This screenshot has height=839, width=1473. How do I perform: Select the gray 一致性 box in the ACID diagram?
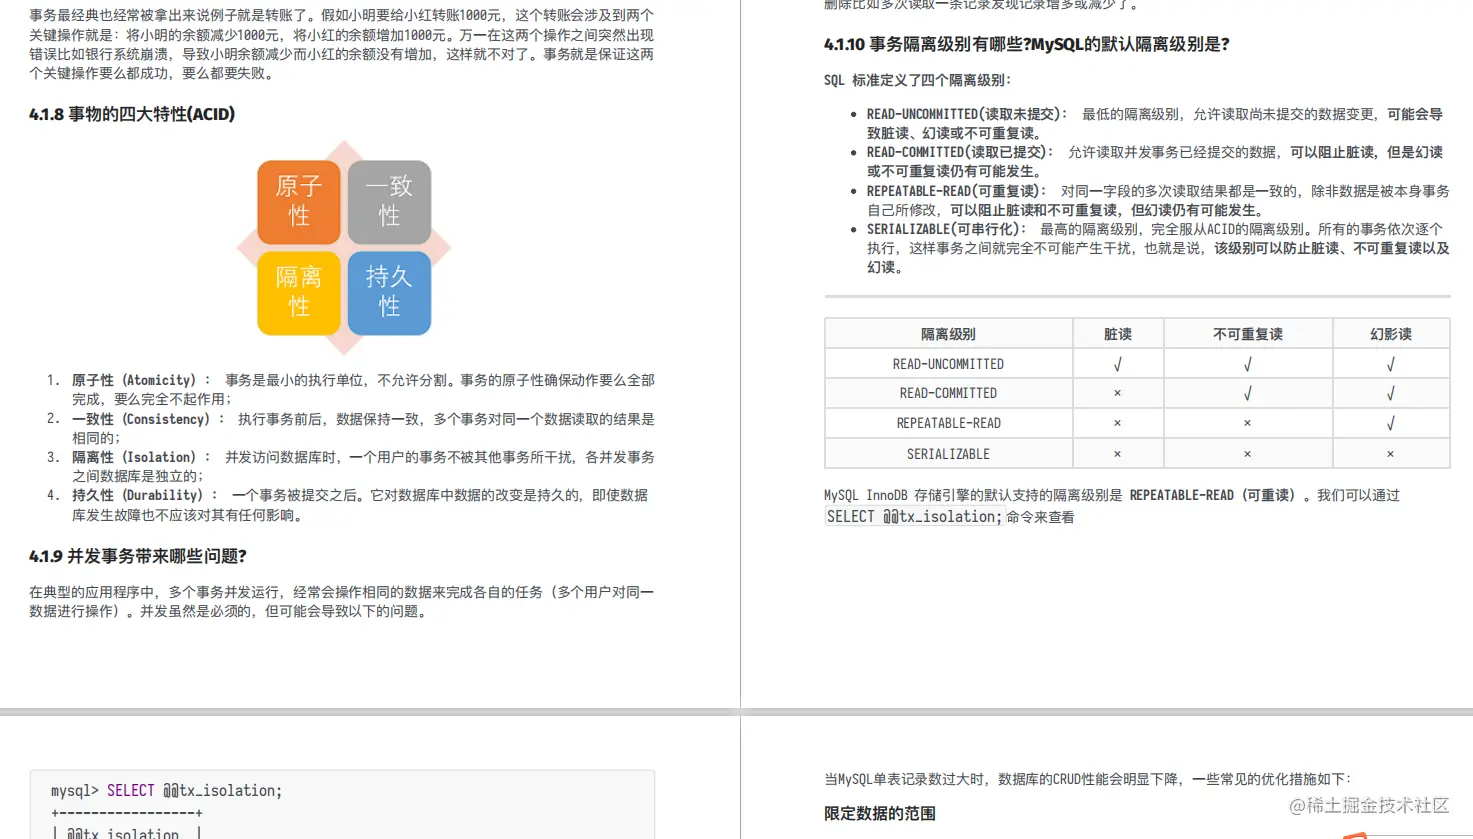point(389,202)
